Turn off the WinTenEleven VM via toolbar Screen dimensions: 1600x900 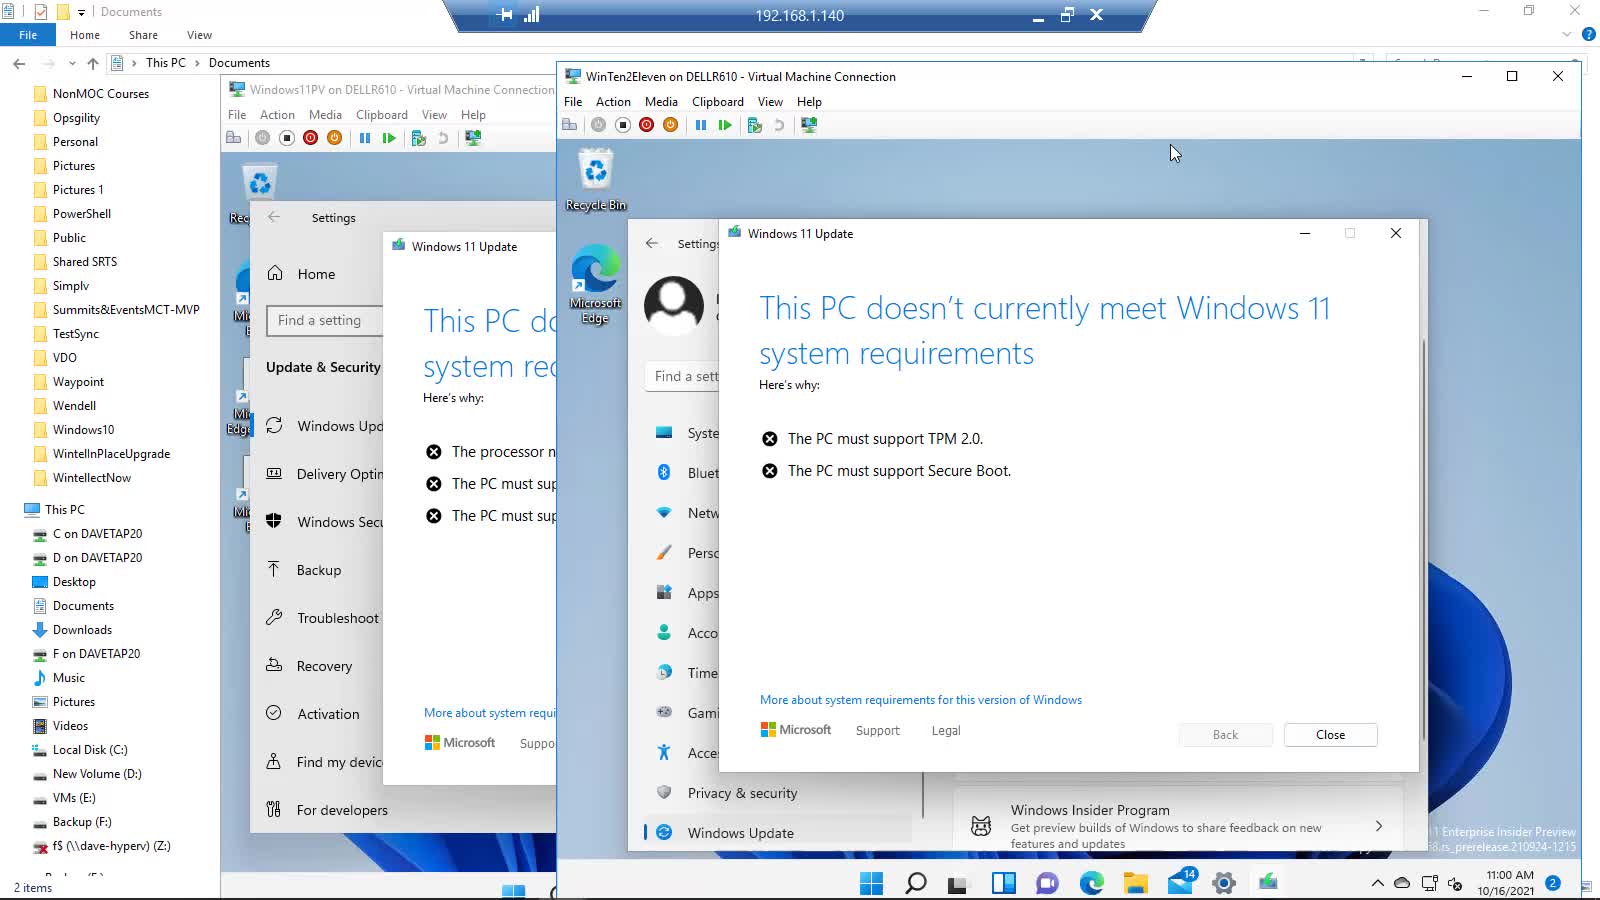[x=622, y=125]
